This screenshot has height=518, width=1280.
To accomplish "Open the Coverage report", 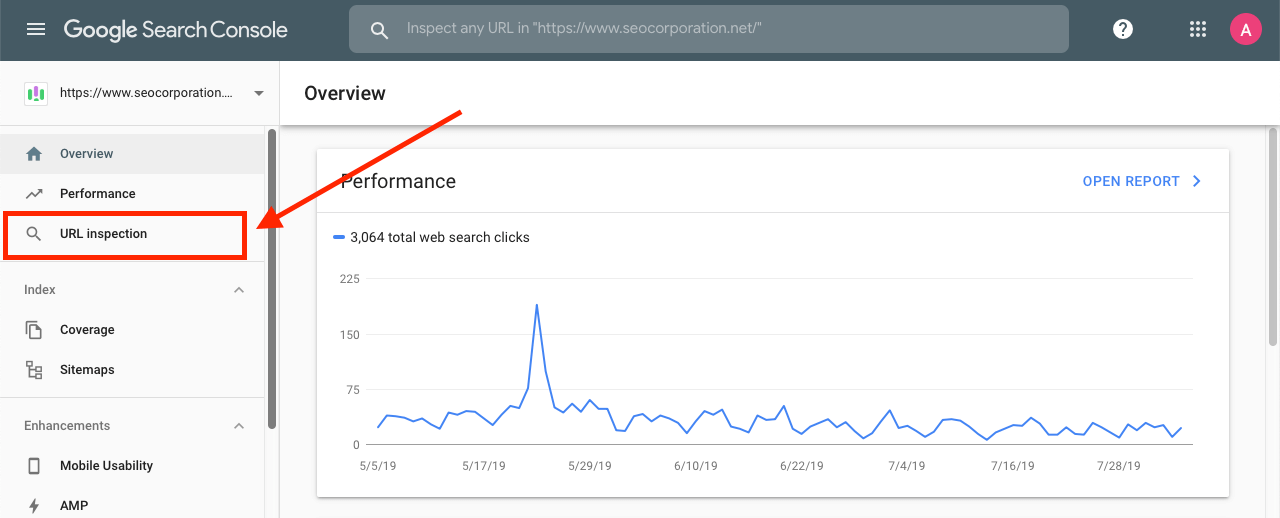I will 132,330.
